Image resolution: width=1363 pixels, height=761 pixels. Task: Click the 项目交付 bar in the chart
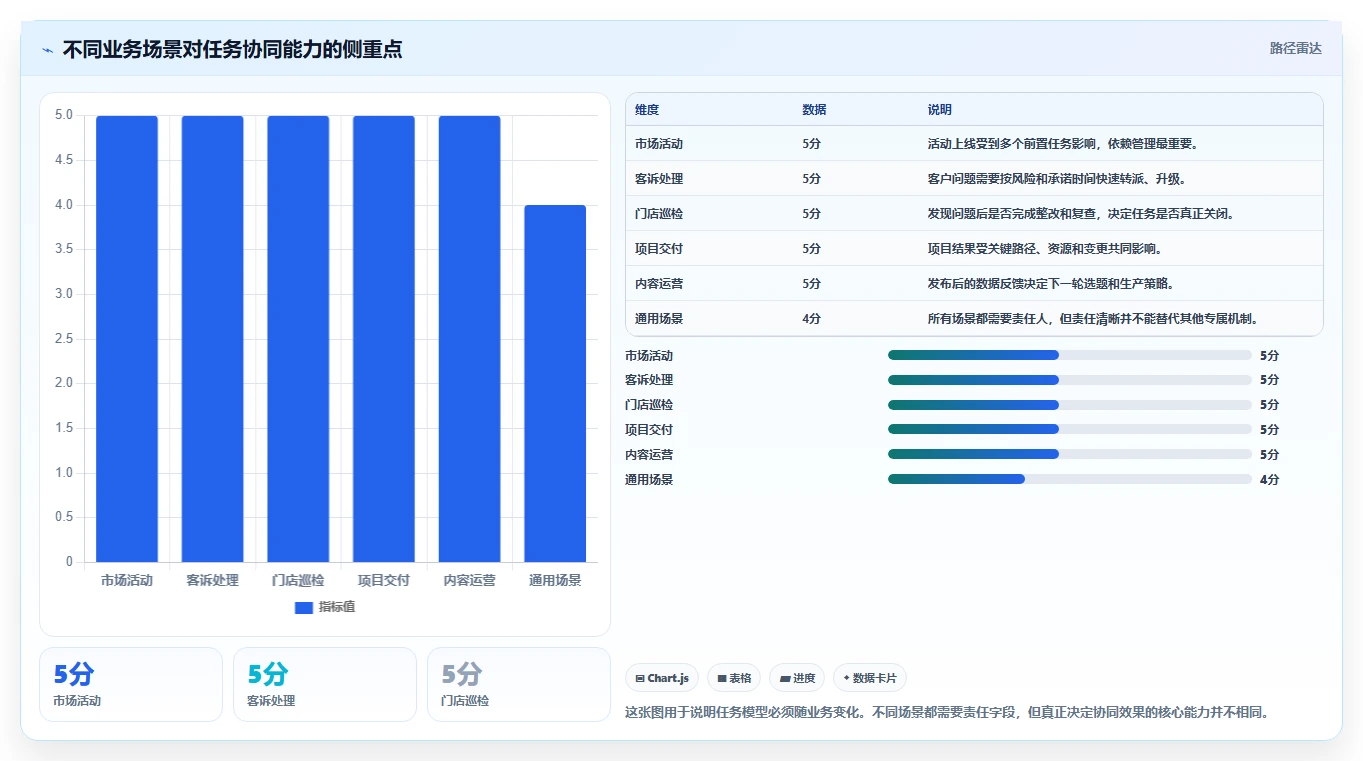pos(384,339)
